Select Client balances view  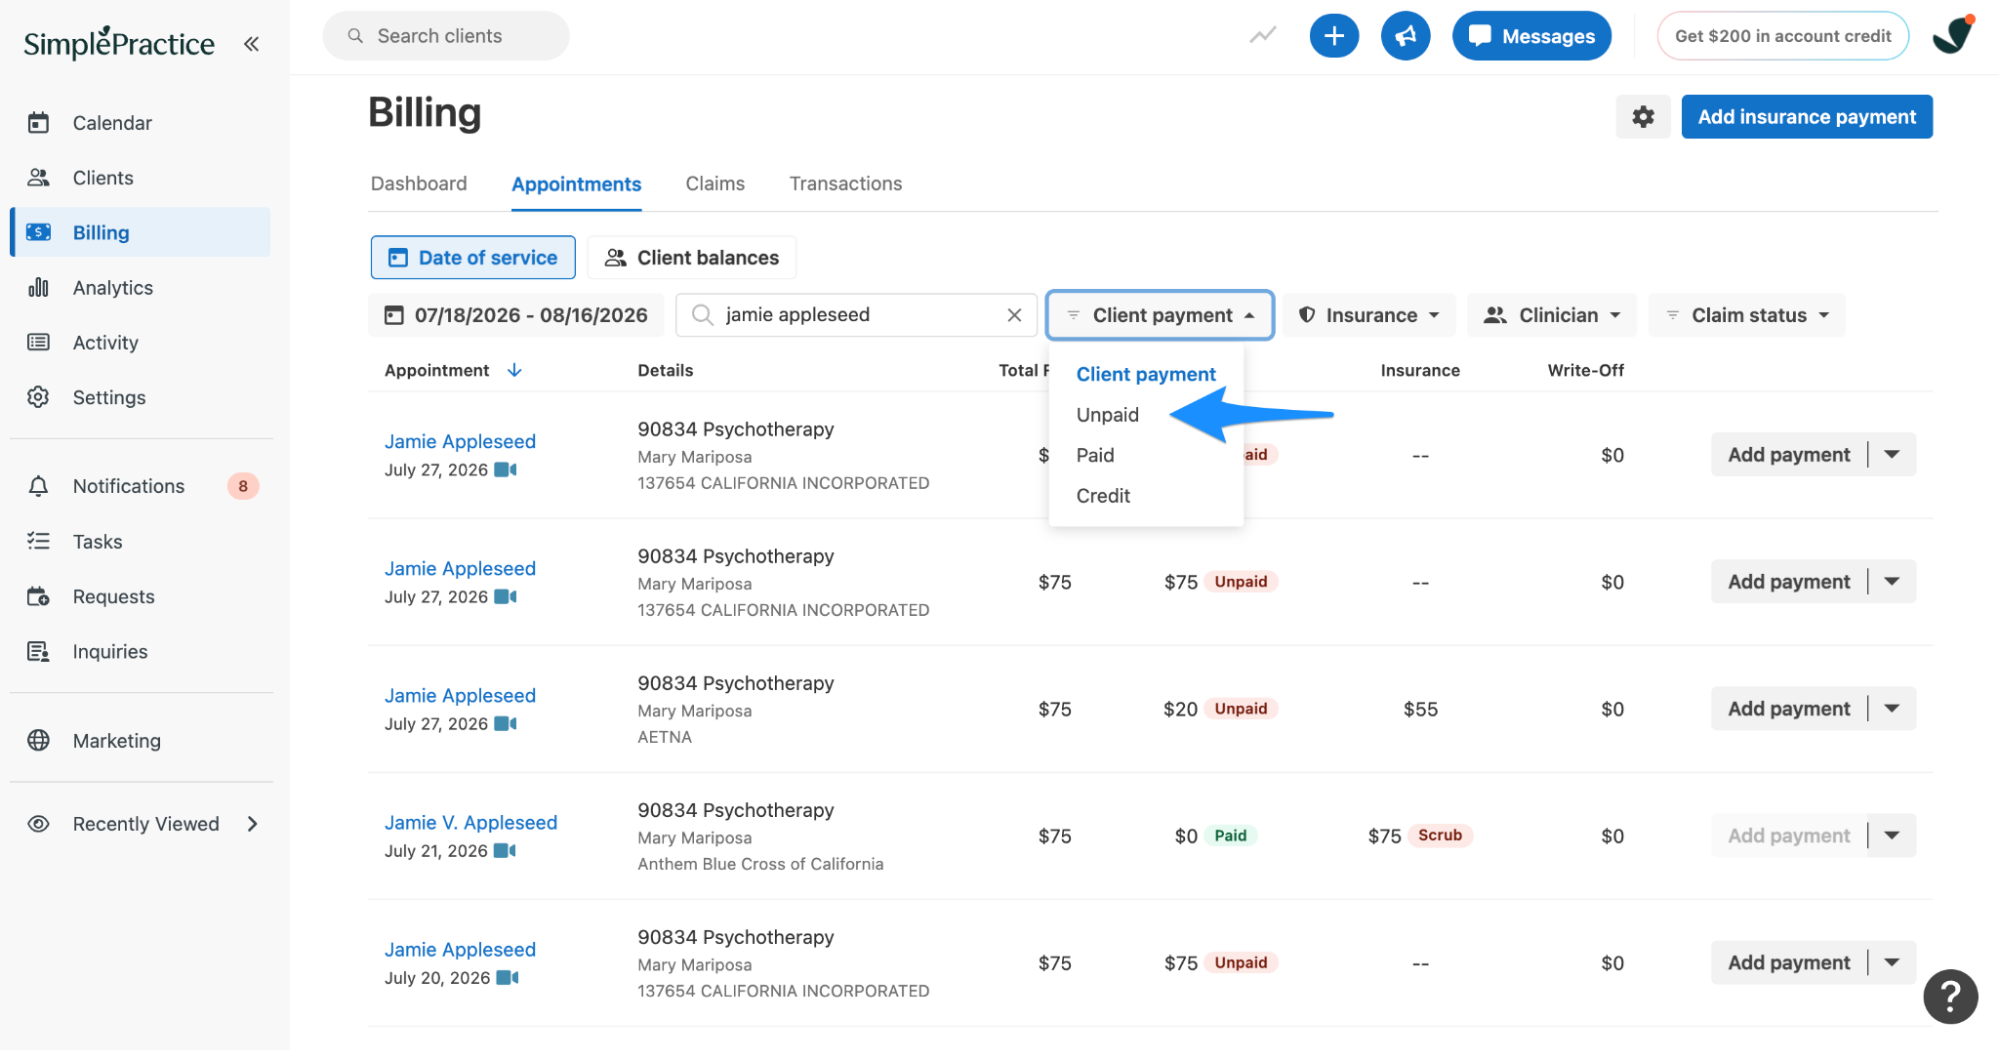692,258
